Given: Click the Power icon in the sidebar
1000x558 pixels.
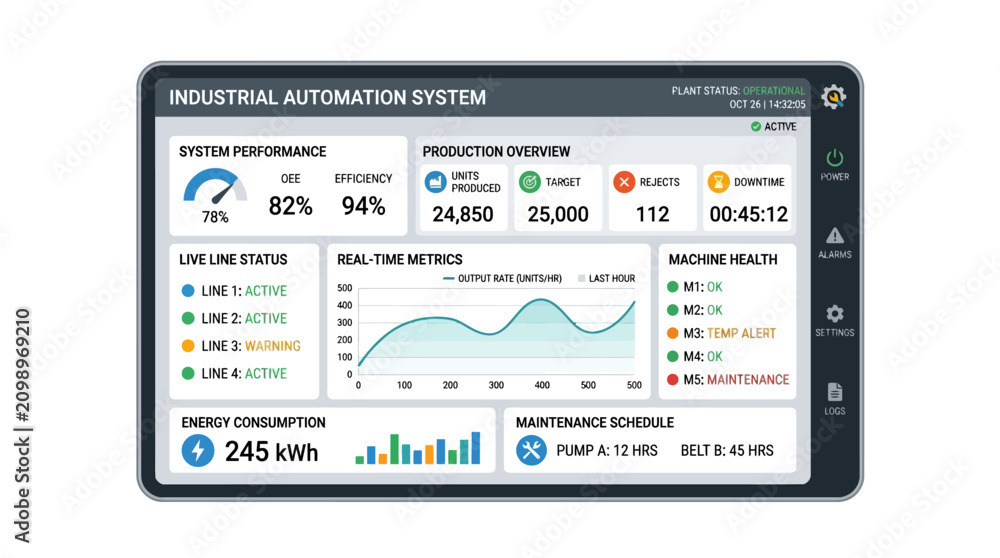Looking at the screenshot, I should (x=834, y=158).
